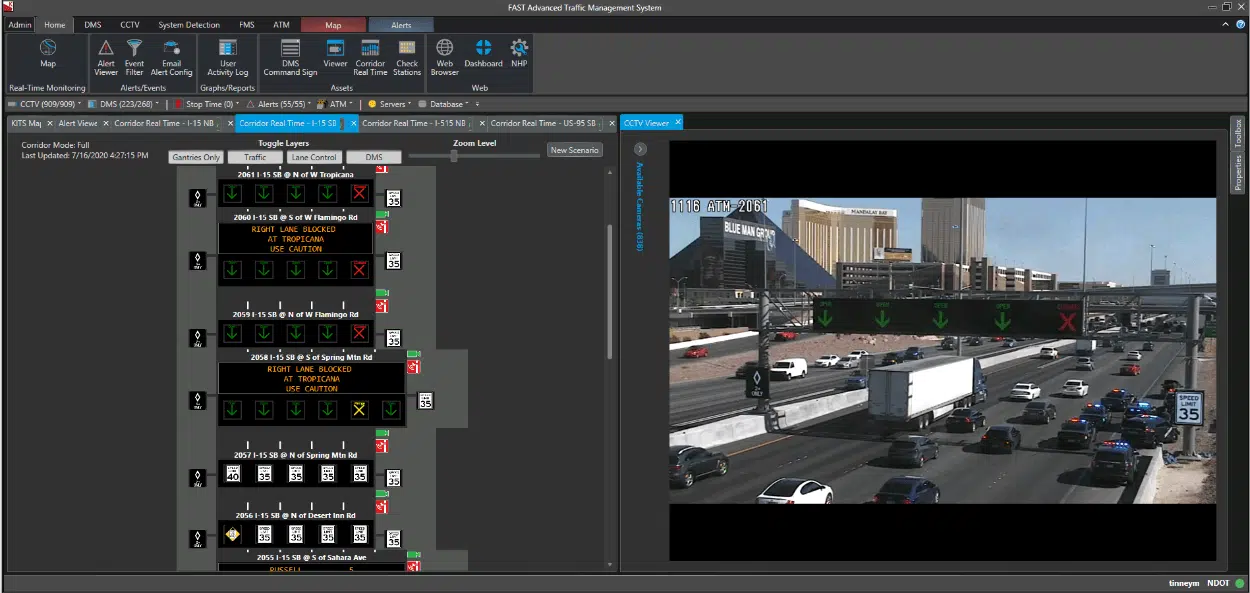Close the CCTV Viewer tab
1250x593 pixels.
[x=677, y=123]
